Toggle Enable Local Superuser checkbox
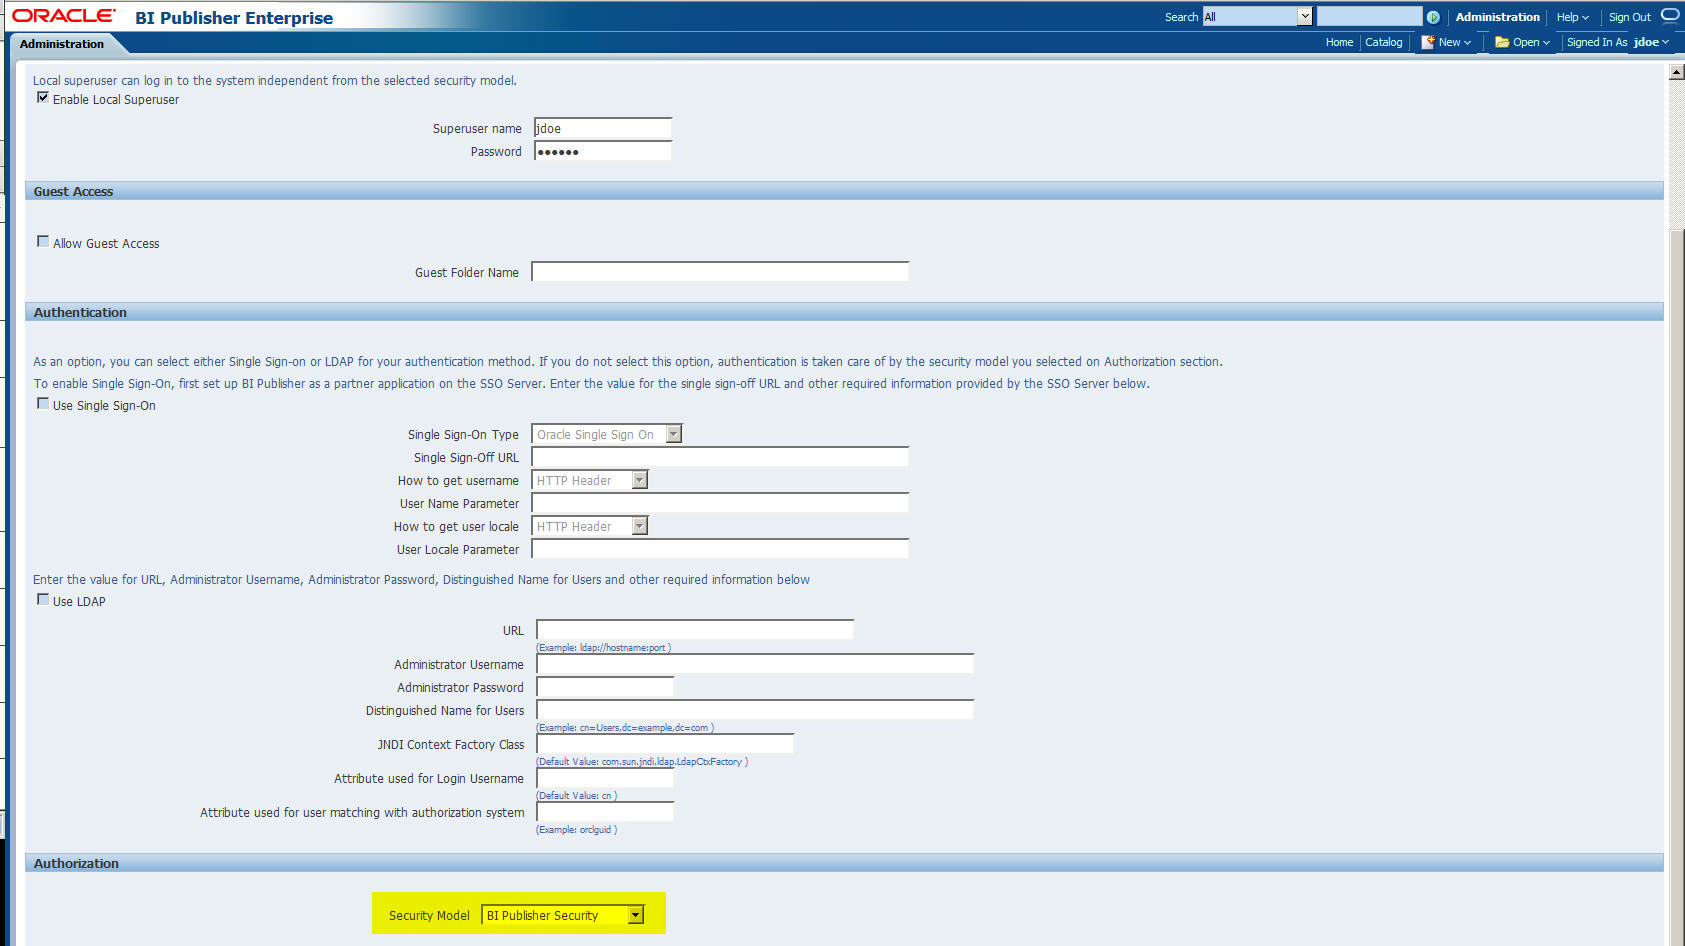The image size is (1685, 946). [x=43, y=98]
